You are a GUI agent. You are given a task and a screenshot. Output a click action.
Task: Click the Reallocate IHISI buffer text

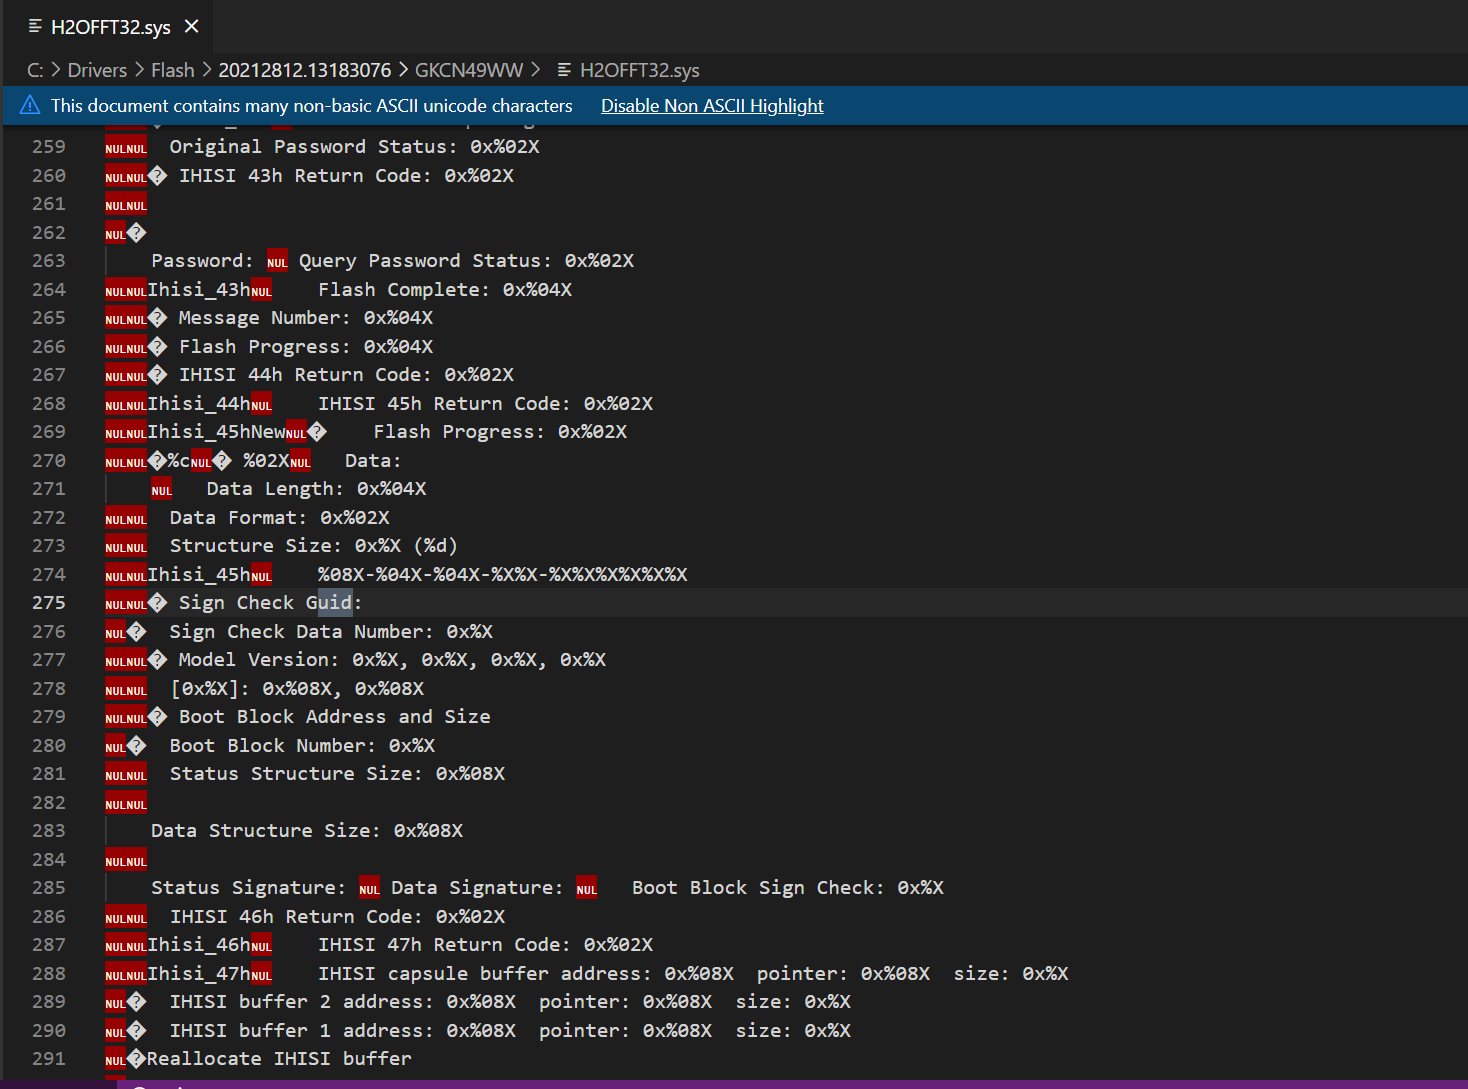point(279,1059)
